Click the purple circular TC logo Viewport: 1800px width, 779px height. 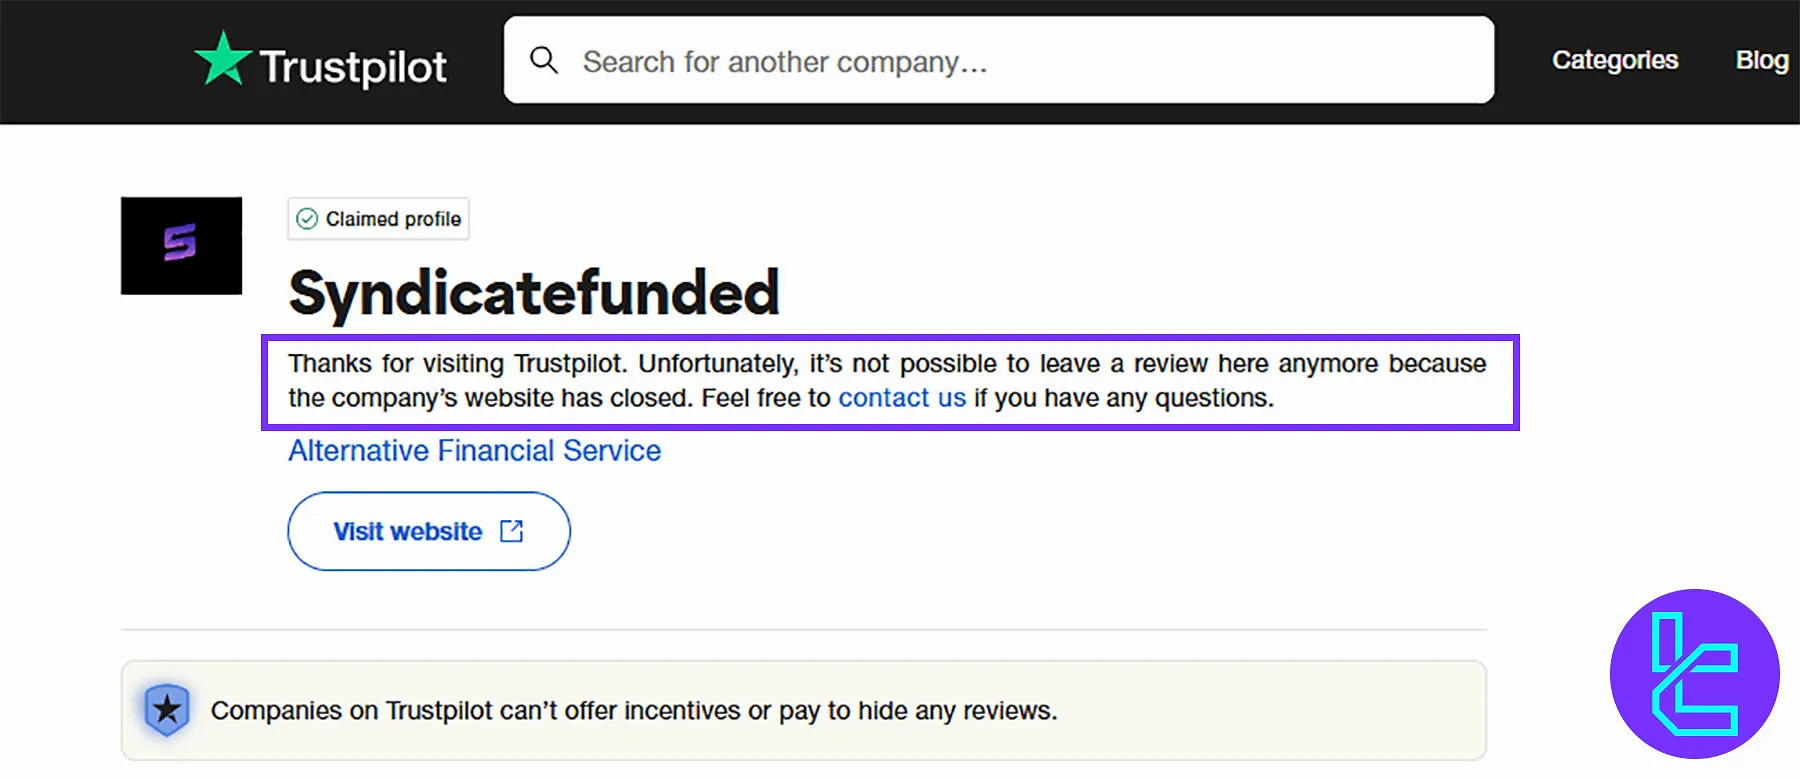point(1694,674)
